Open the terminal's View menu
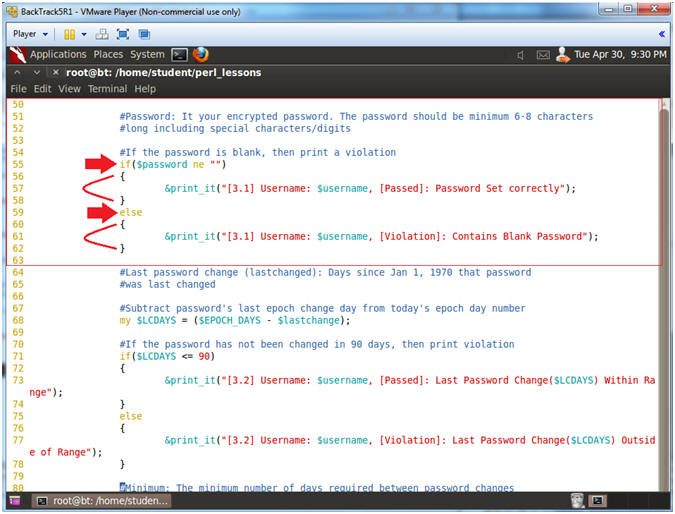This screenshot has width=675, height=514. pos(69,89)
